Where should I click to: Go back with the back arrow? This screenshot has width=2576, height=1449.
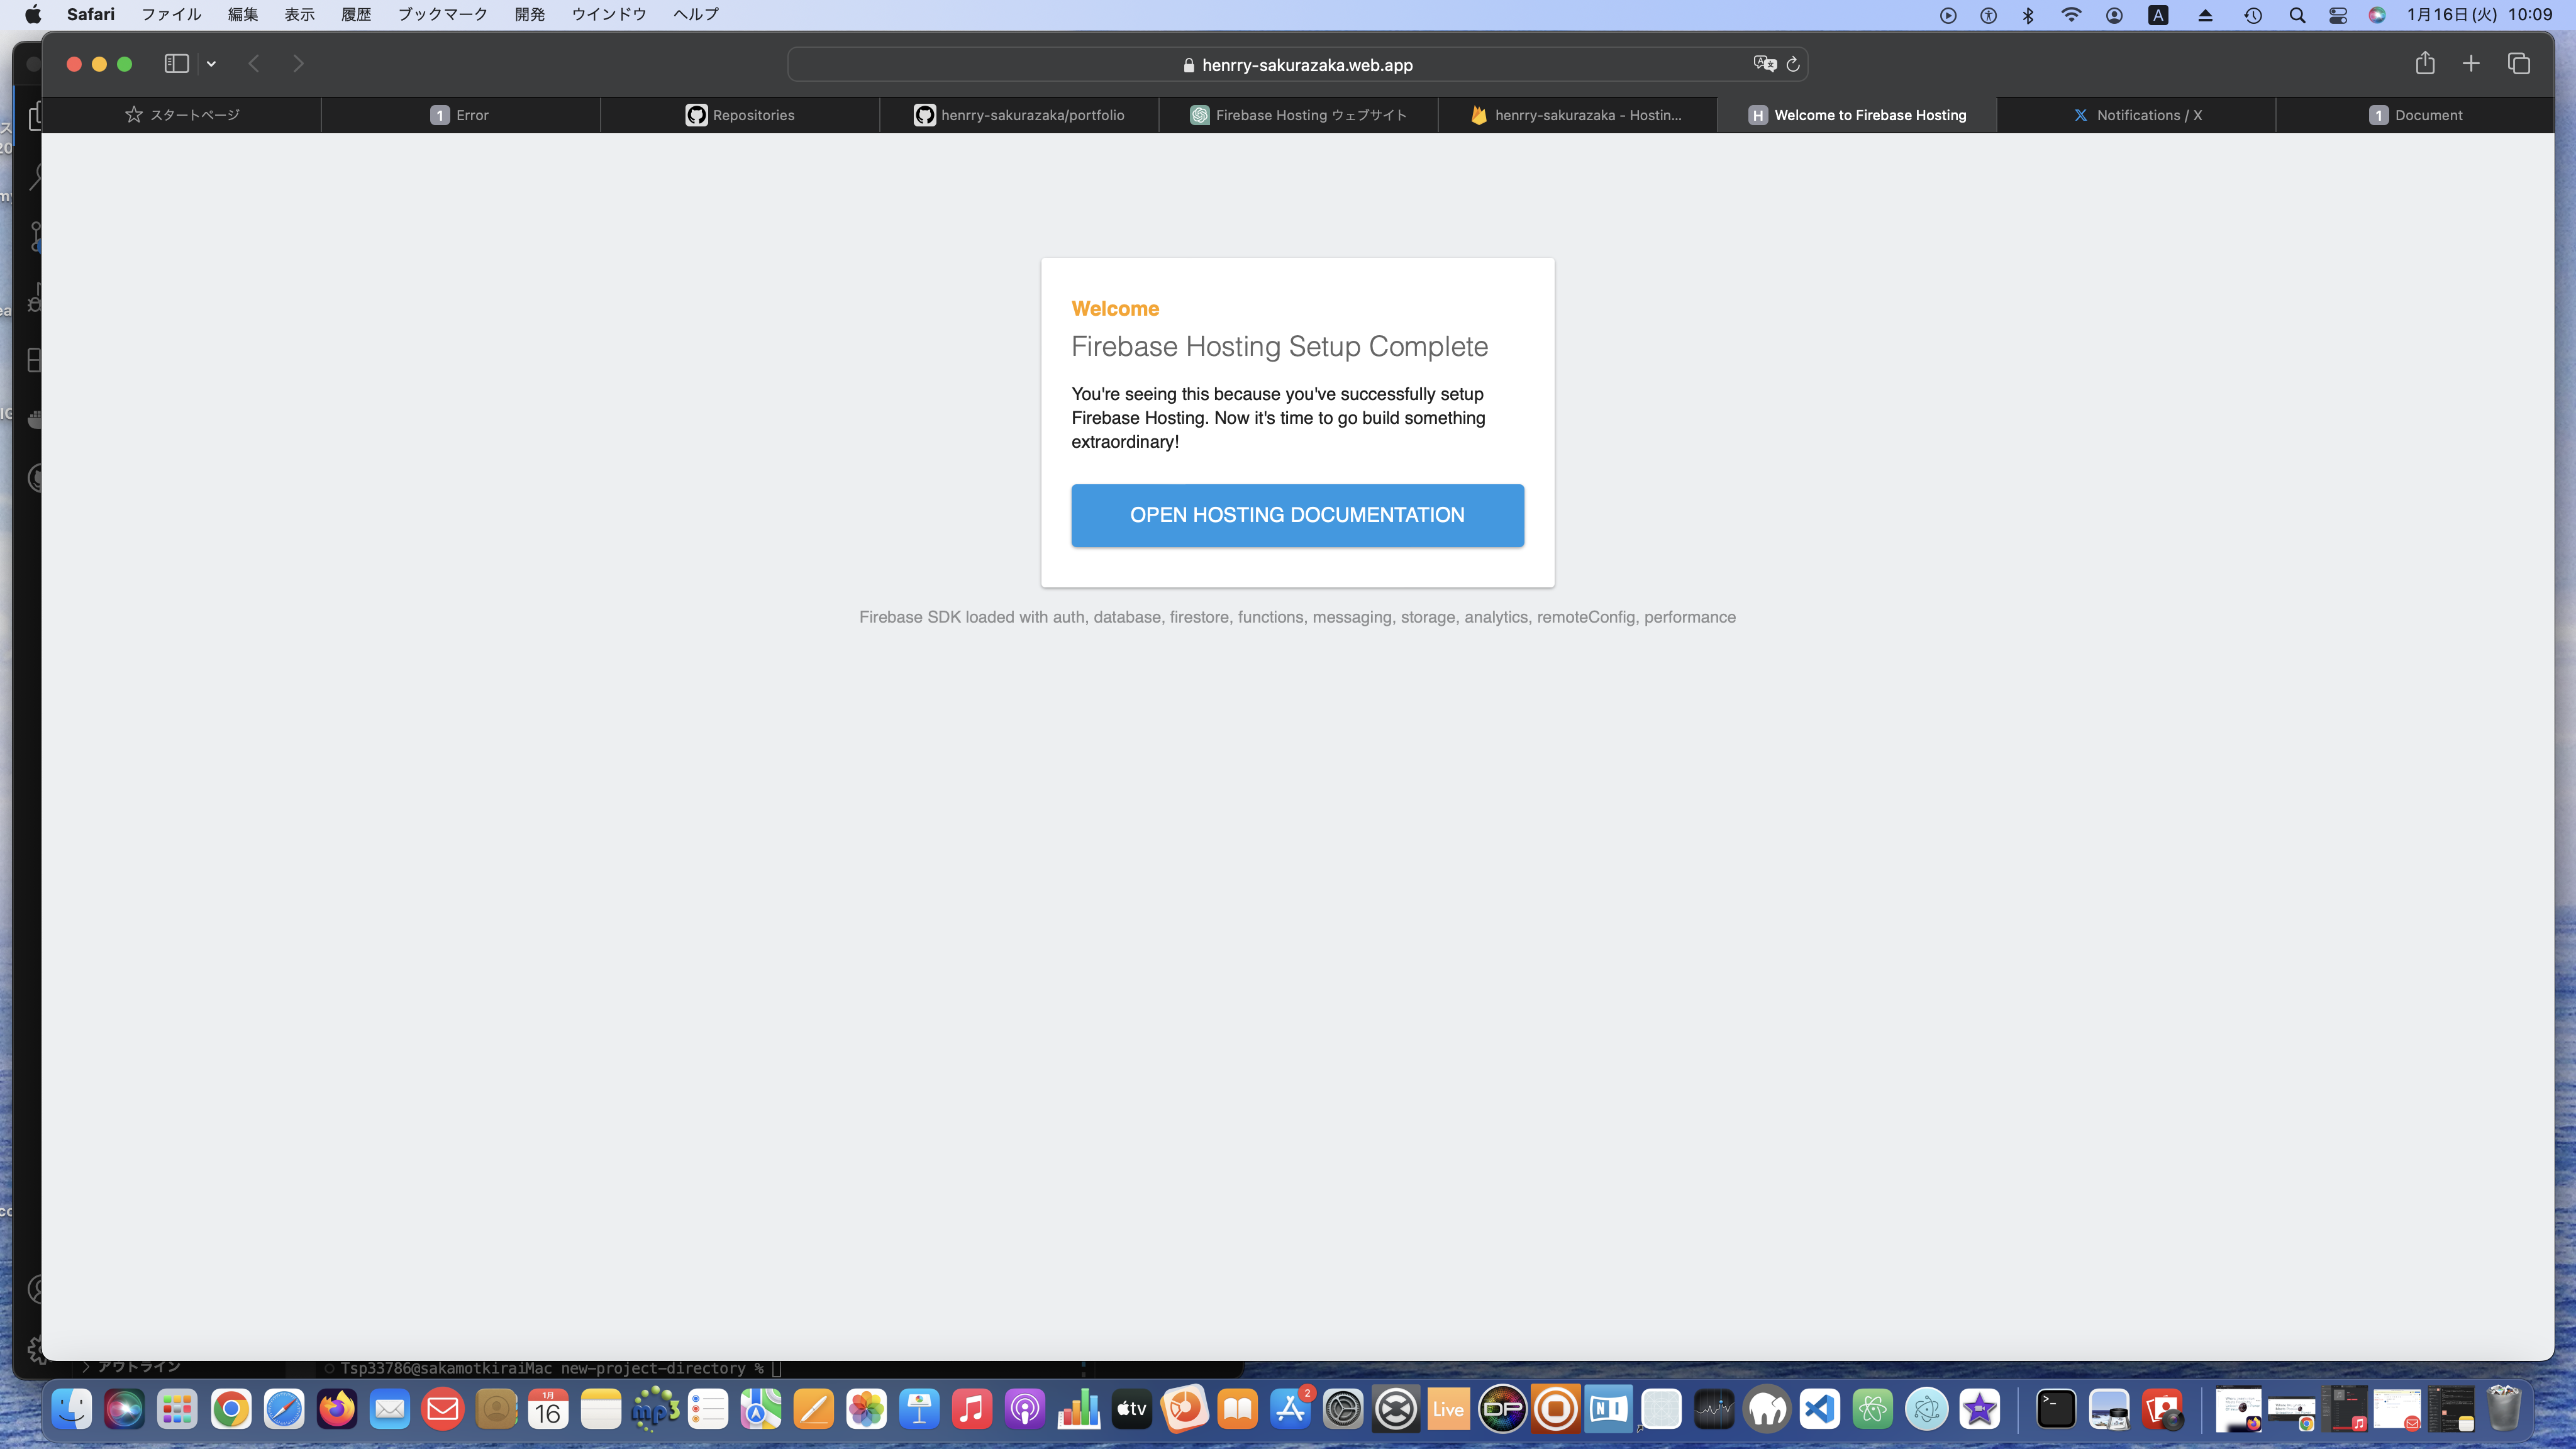(x=254, y=64)
